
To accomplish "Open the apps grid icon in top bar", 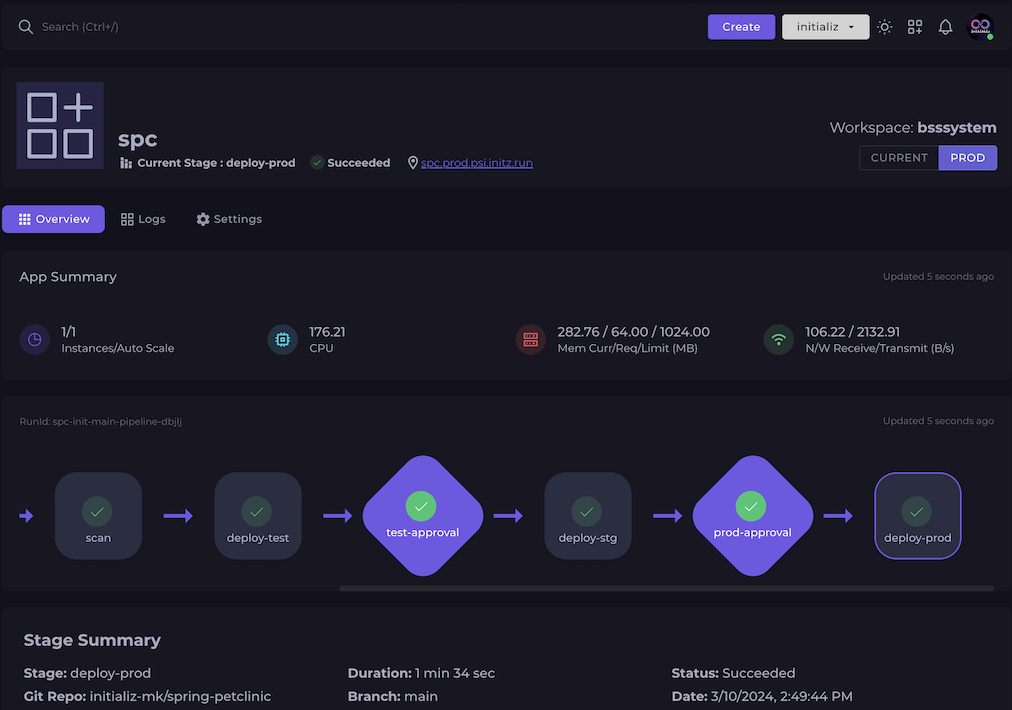I will pyautogui.click(x=915, y=26).
